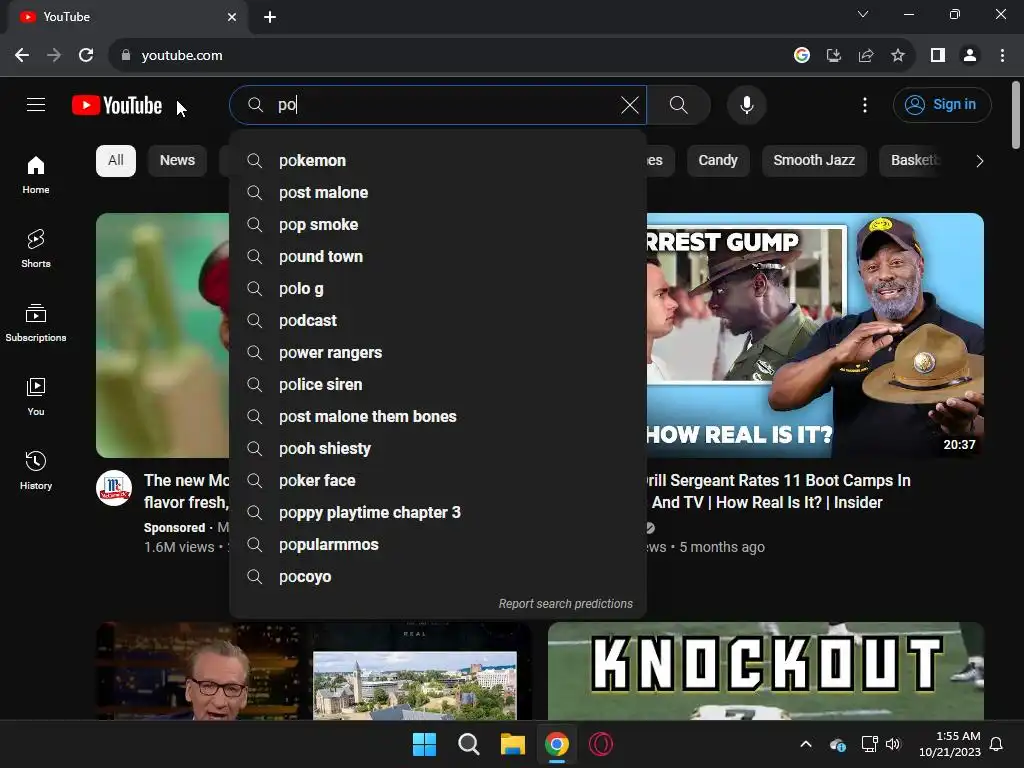Click the Sign in button
The height and width of the screenshot is (768, 1024).
(x=942, y=104)
